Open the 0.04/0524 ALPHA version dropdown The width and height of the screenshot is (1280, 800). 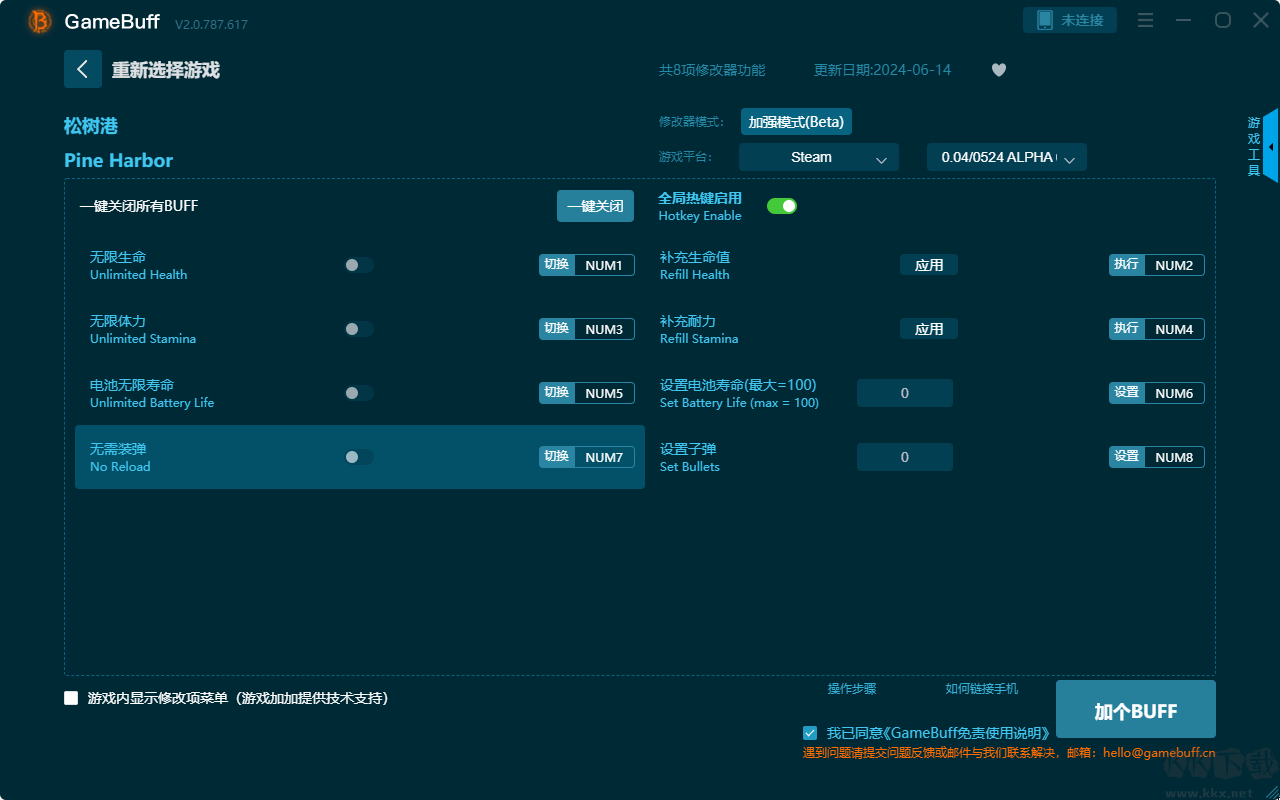(x=1007, y=157)
